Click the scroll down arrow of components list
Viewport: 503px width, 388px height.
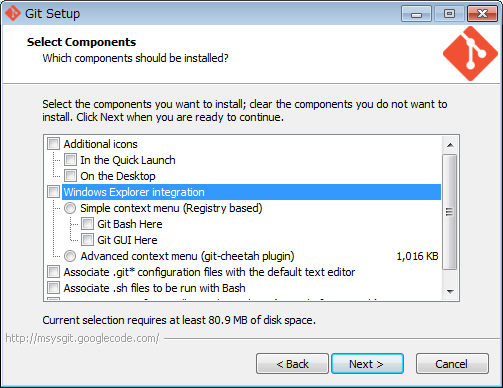[x=450, y=291]
